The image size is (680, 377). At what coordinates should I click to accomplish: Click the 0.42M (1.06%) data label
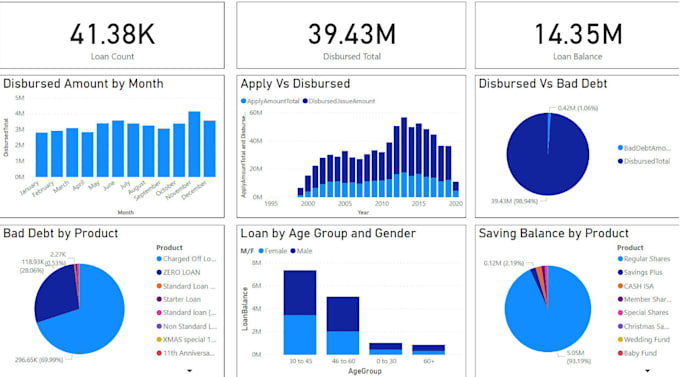click(578, 108)
